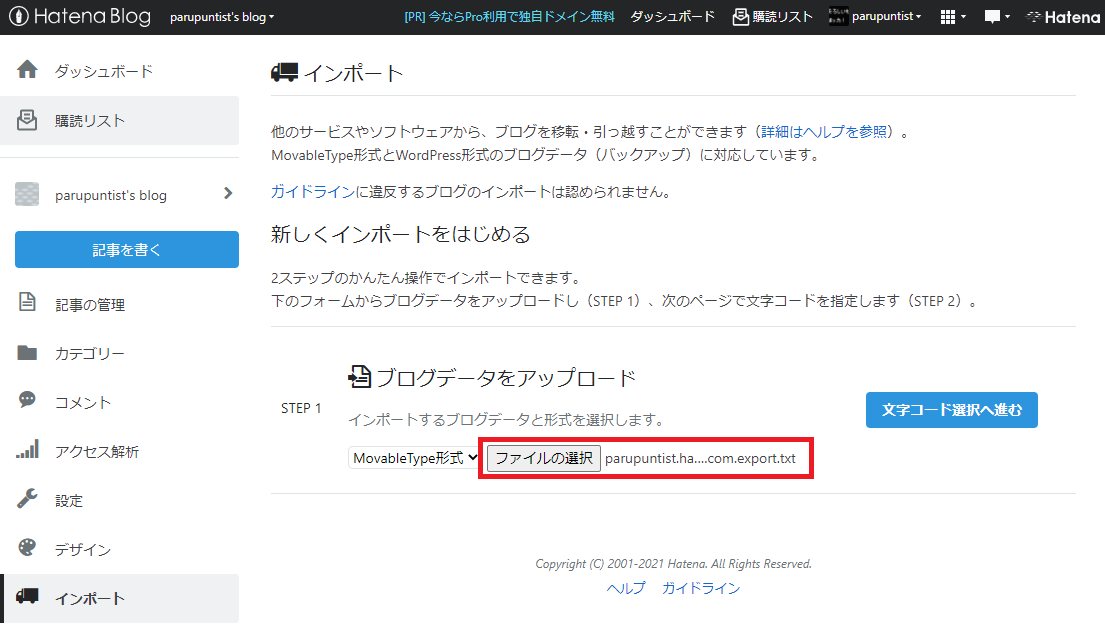
Task: Click the parupuntist profile avatar in header
Action: pos(838,16)
